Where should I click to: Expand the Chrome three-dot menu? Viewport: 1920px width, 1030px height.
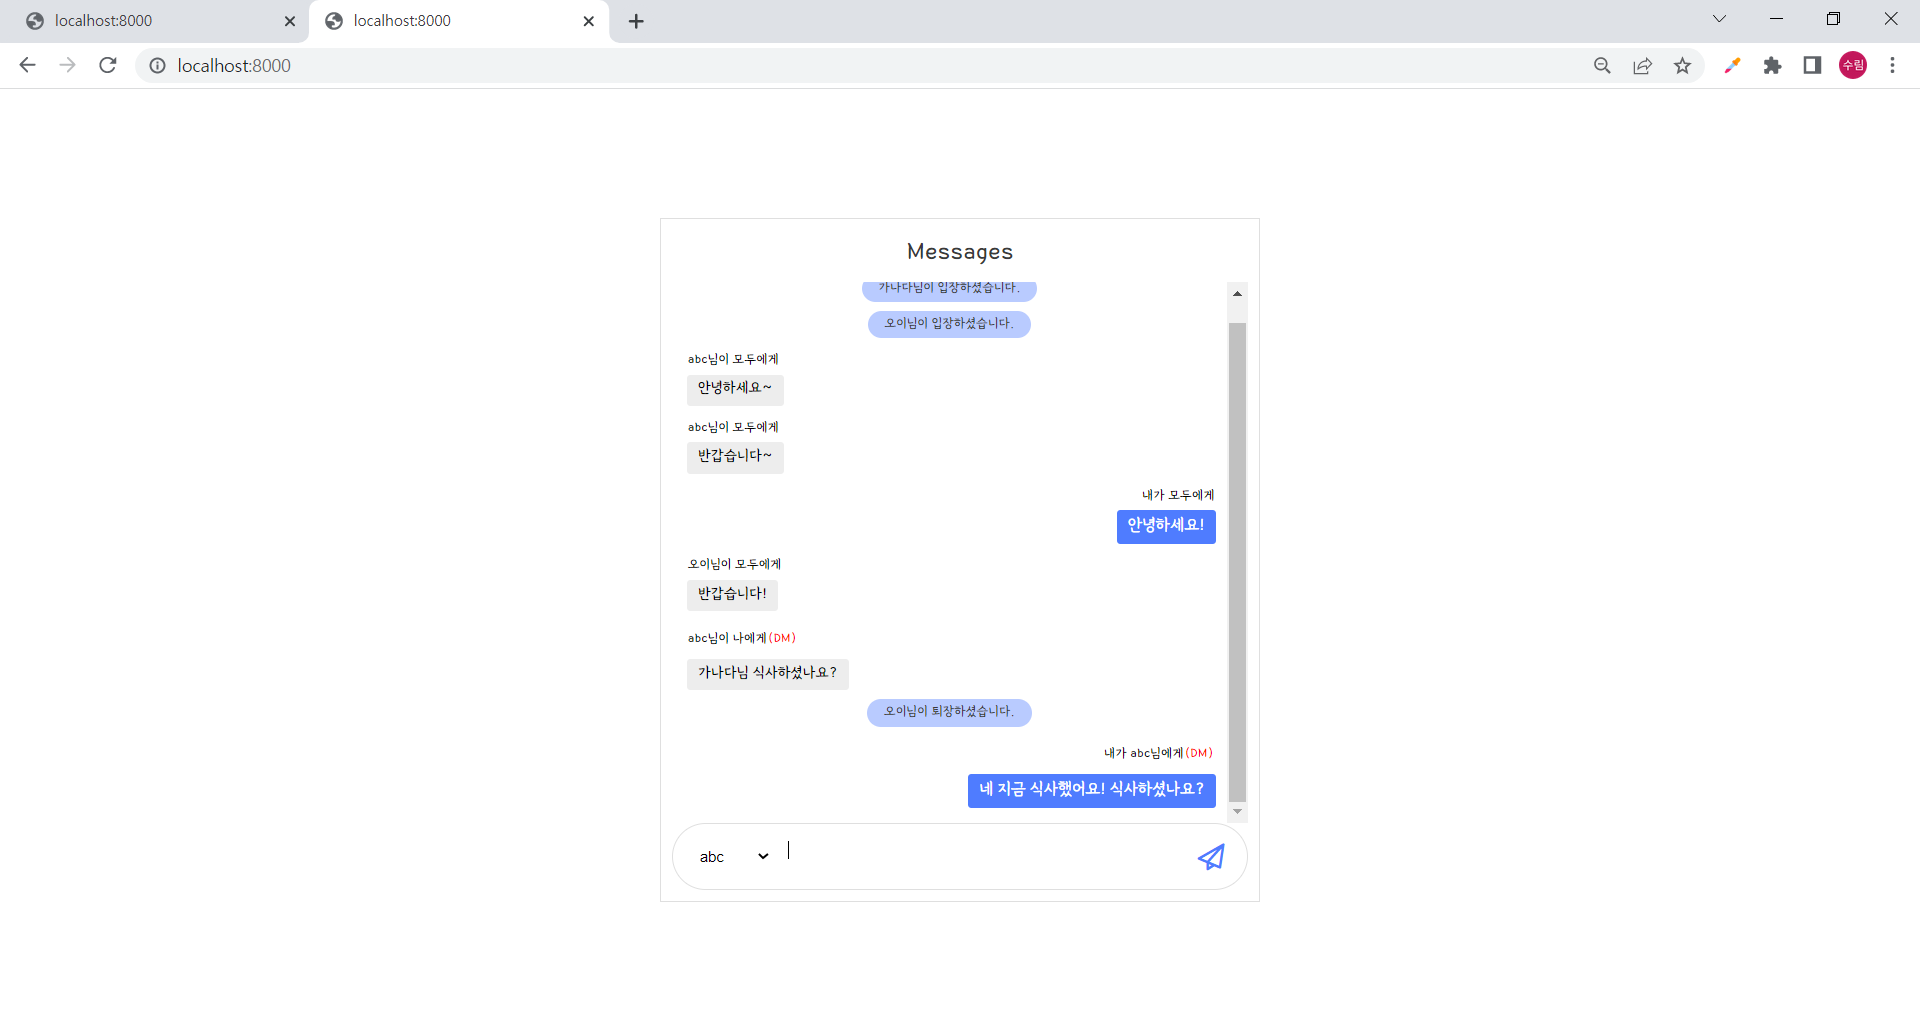[1893, 65]
